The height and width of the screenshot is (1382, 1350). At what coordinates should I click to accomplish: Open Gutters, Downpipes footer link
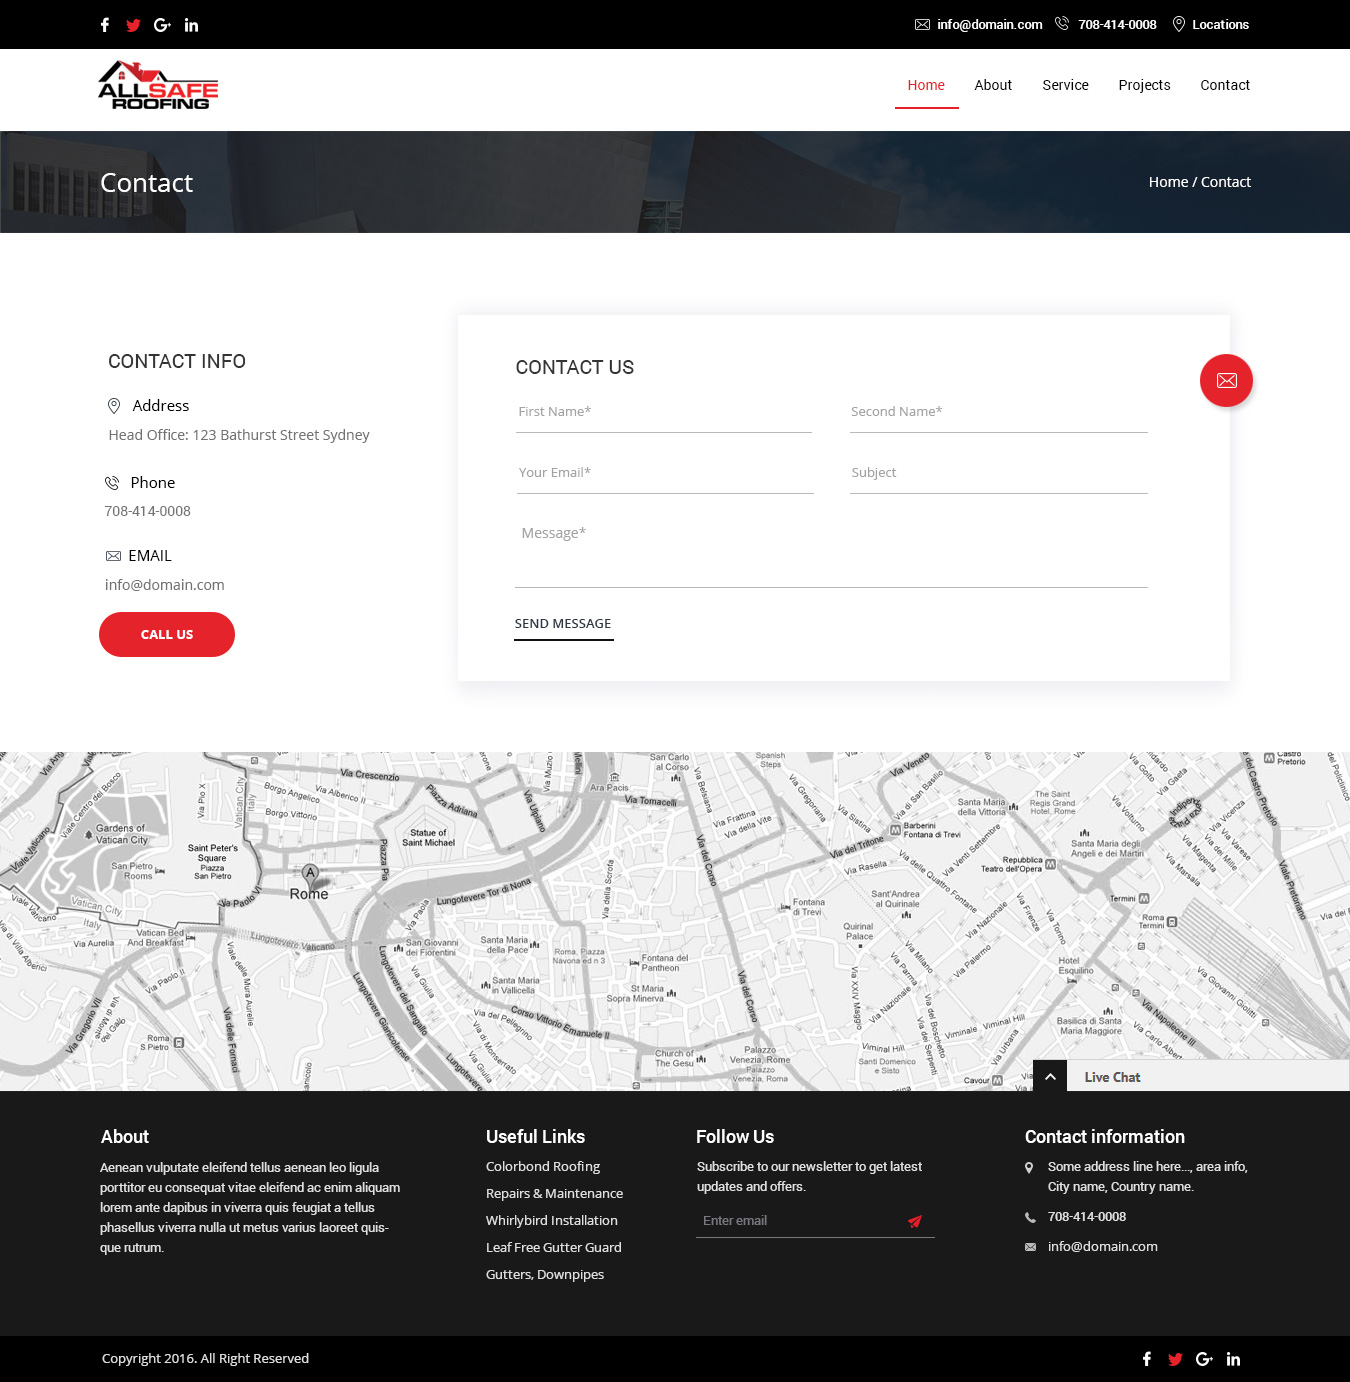pos(545,1275)
